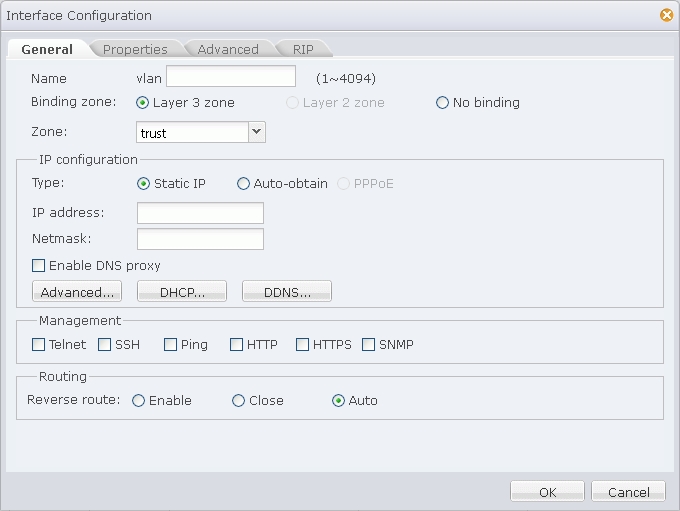Open the Advanced tab
The image size is (680, 511).
click(228, 49)
